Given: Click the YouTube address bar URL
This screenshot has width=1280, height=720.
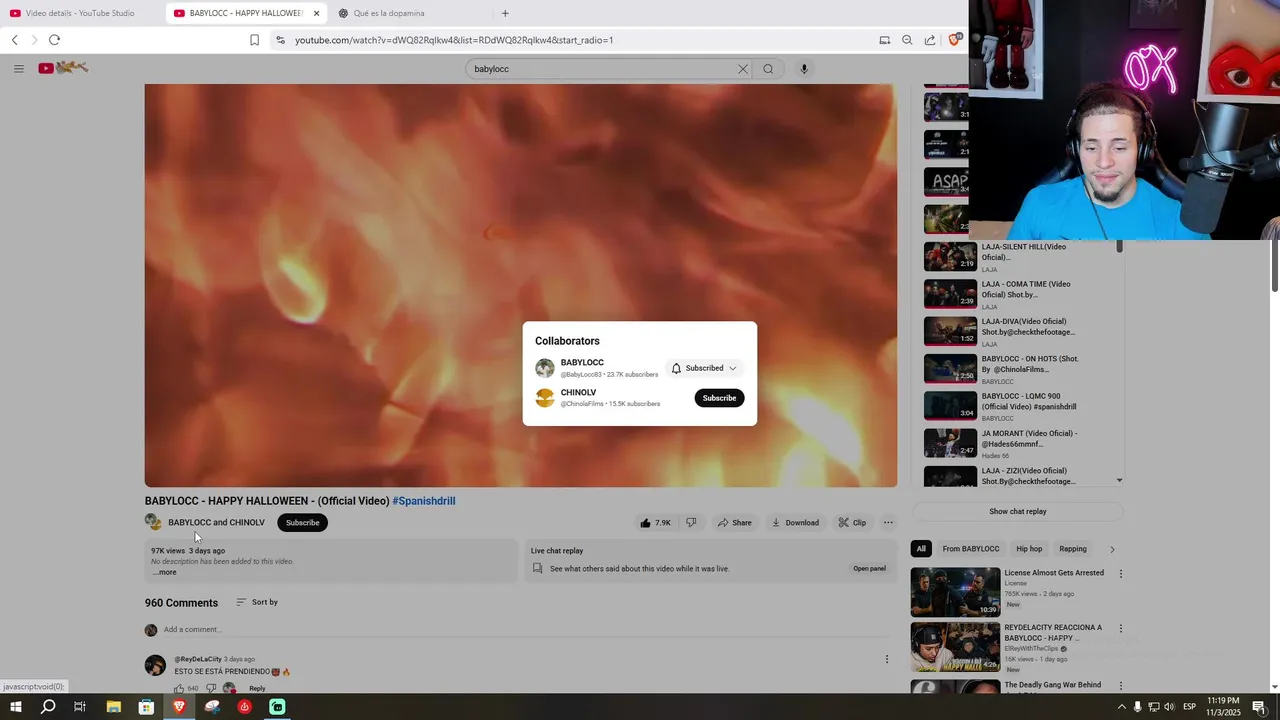Looking at the screenshot, I should point(454,40).
